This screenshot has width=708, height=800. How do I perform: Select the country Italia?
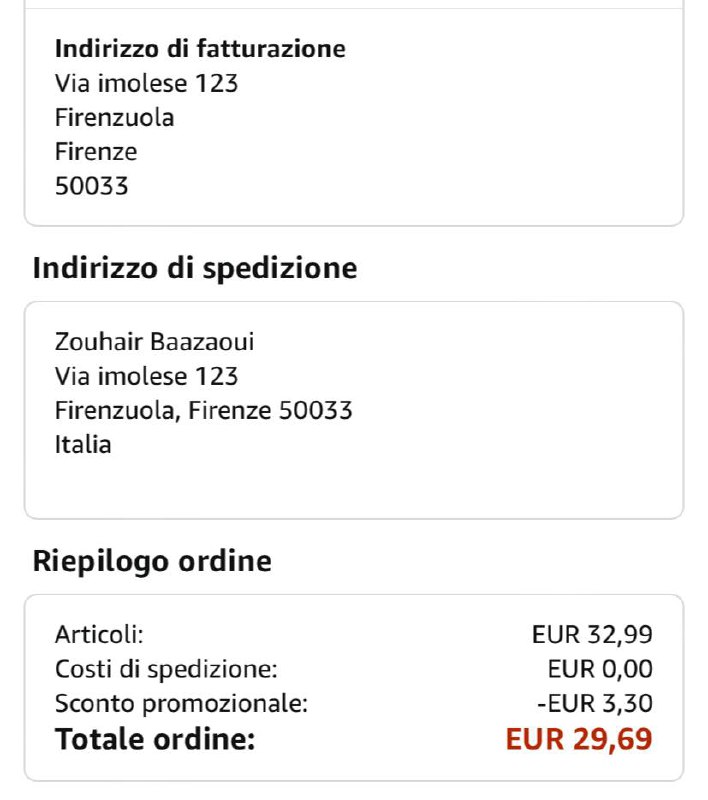[83, 444]
